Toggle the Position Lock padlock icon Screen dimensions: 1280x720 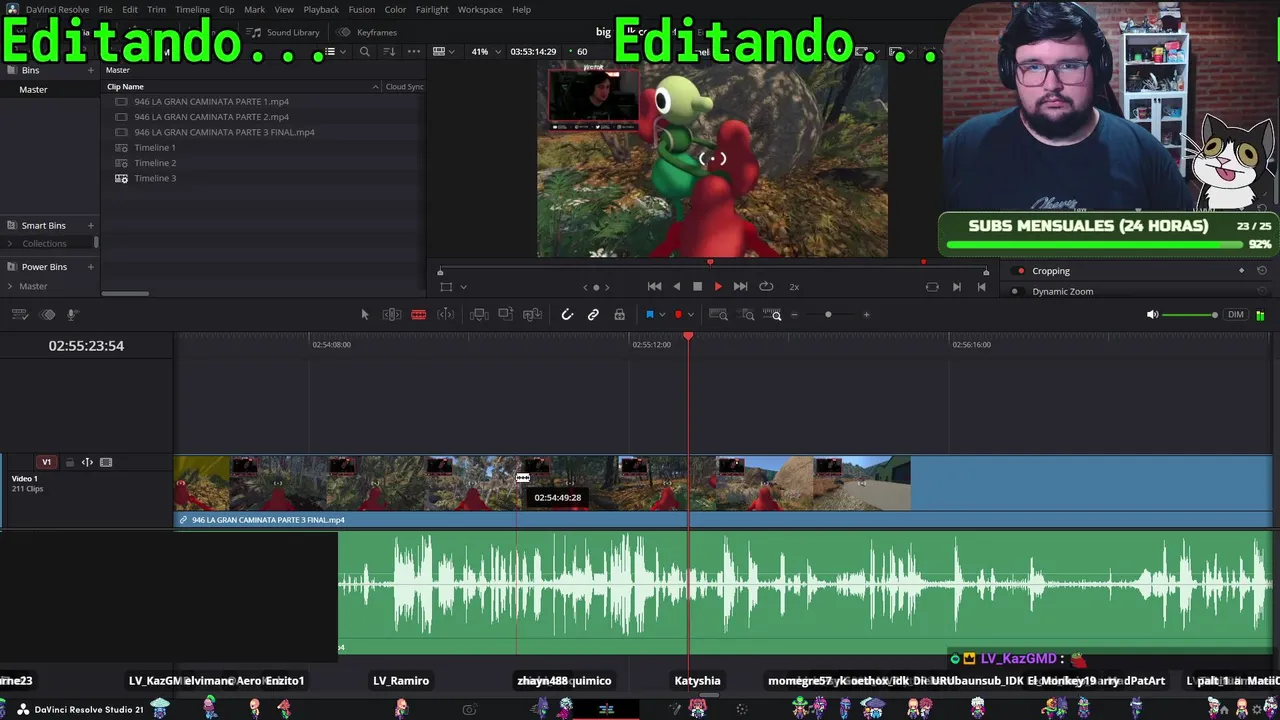coord(620,315)
